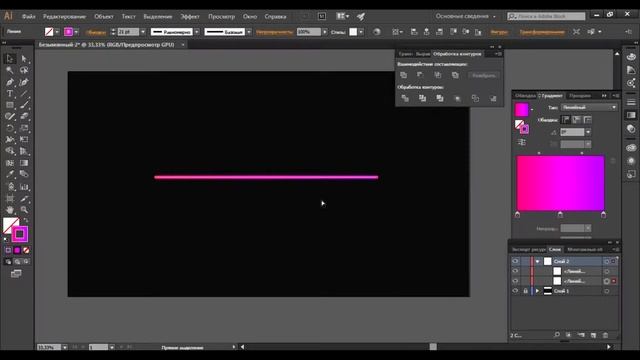Open the variable width profile dropdown

[x=197, y=32]
